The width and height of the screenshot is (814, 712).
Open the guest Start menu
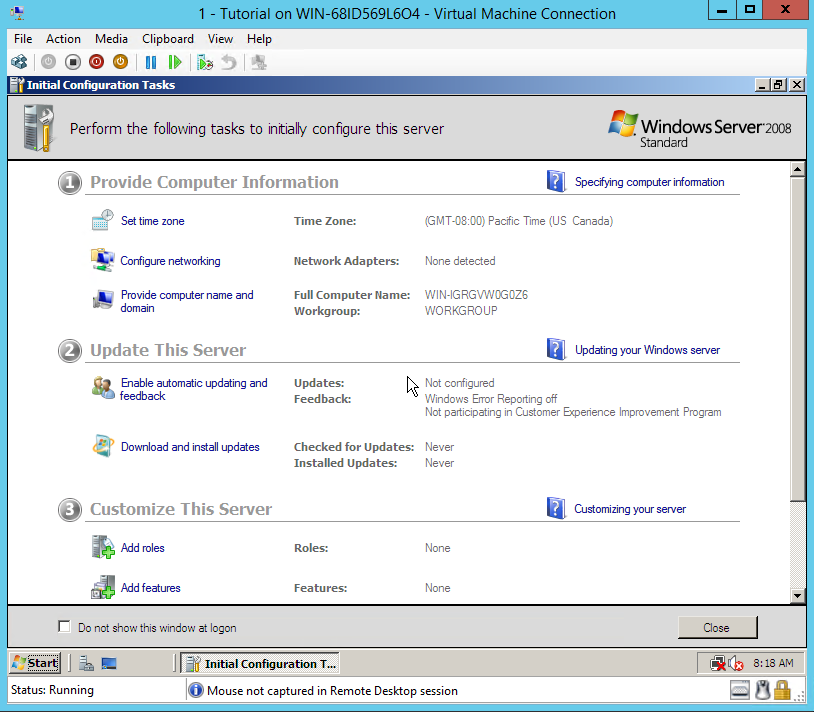coord(35,663)
